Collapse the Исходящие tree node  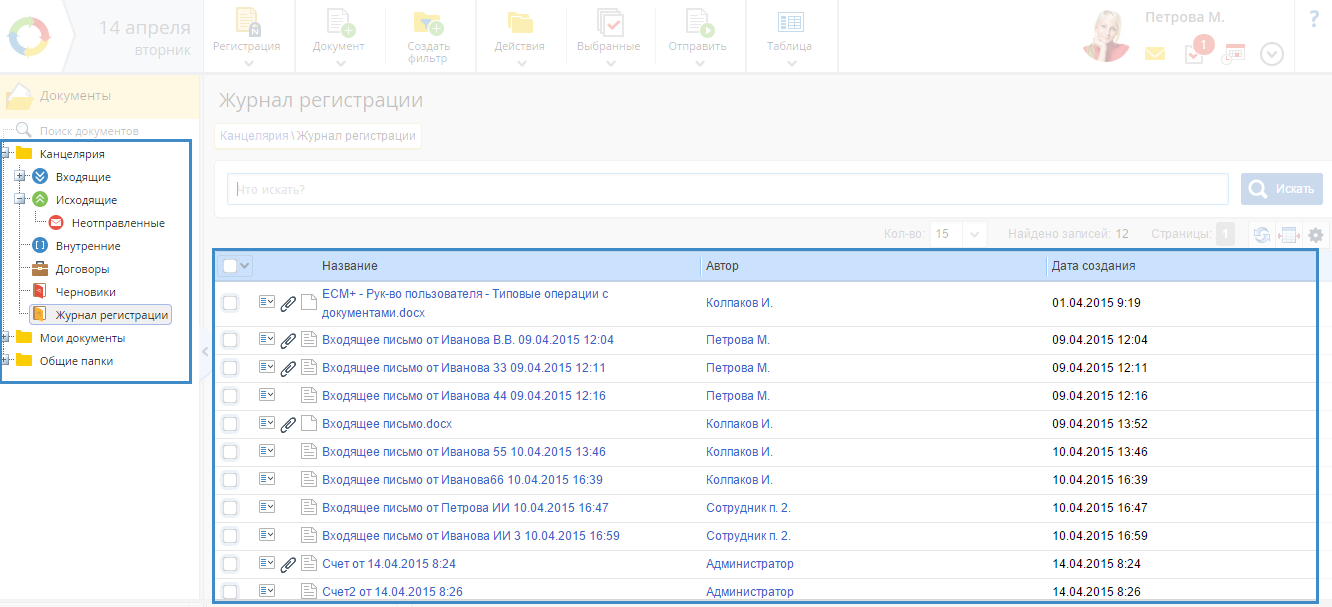point(19,200)
